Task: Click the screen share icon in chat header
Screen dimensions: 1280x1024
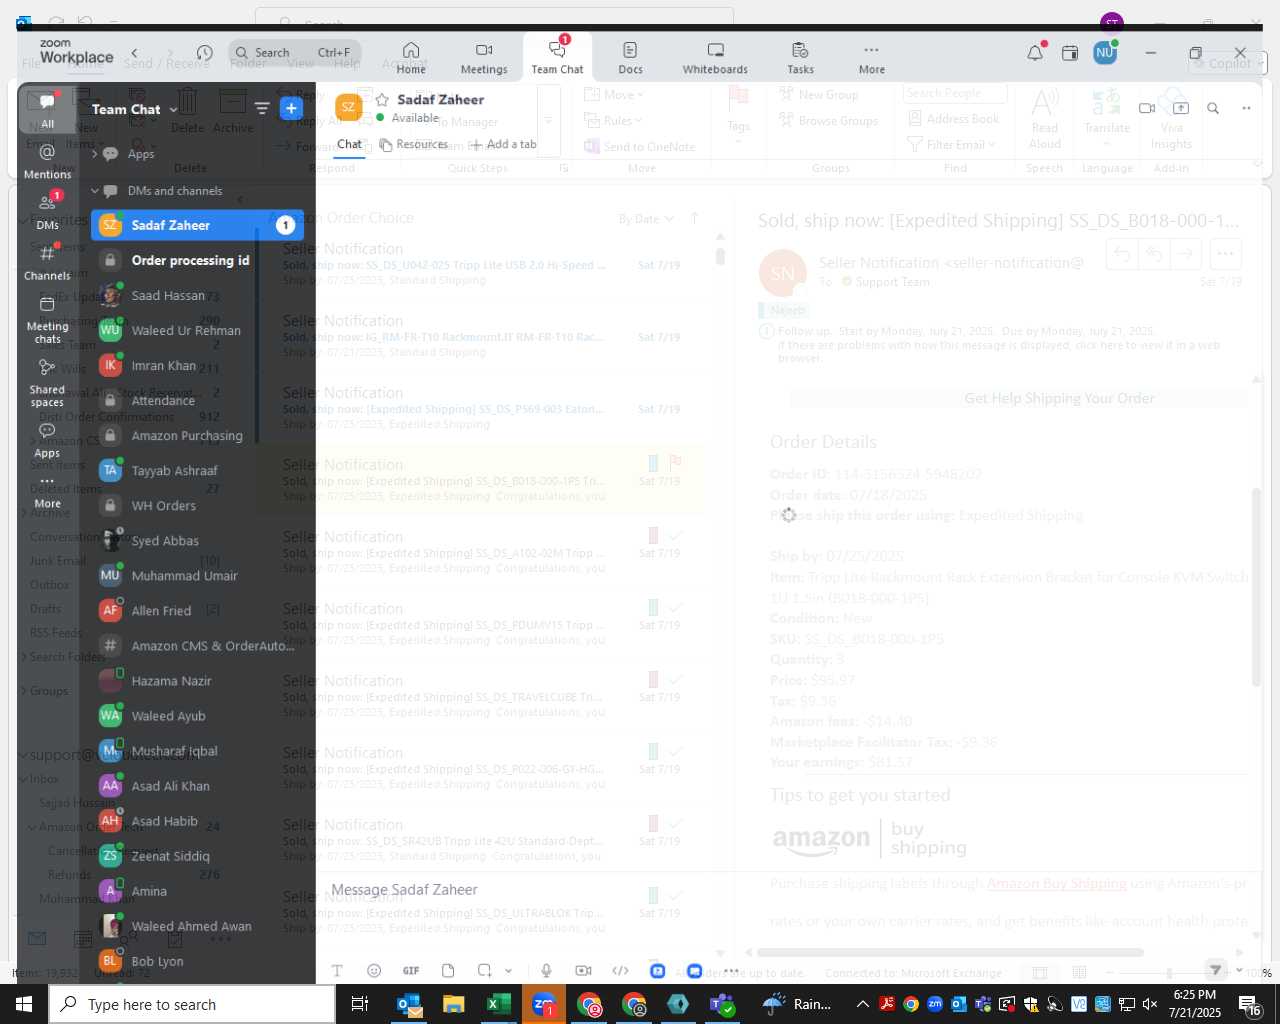Action: pos(1180,108)
